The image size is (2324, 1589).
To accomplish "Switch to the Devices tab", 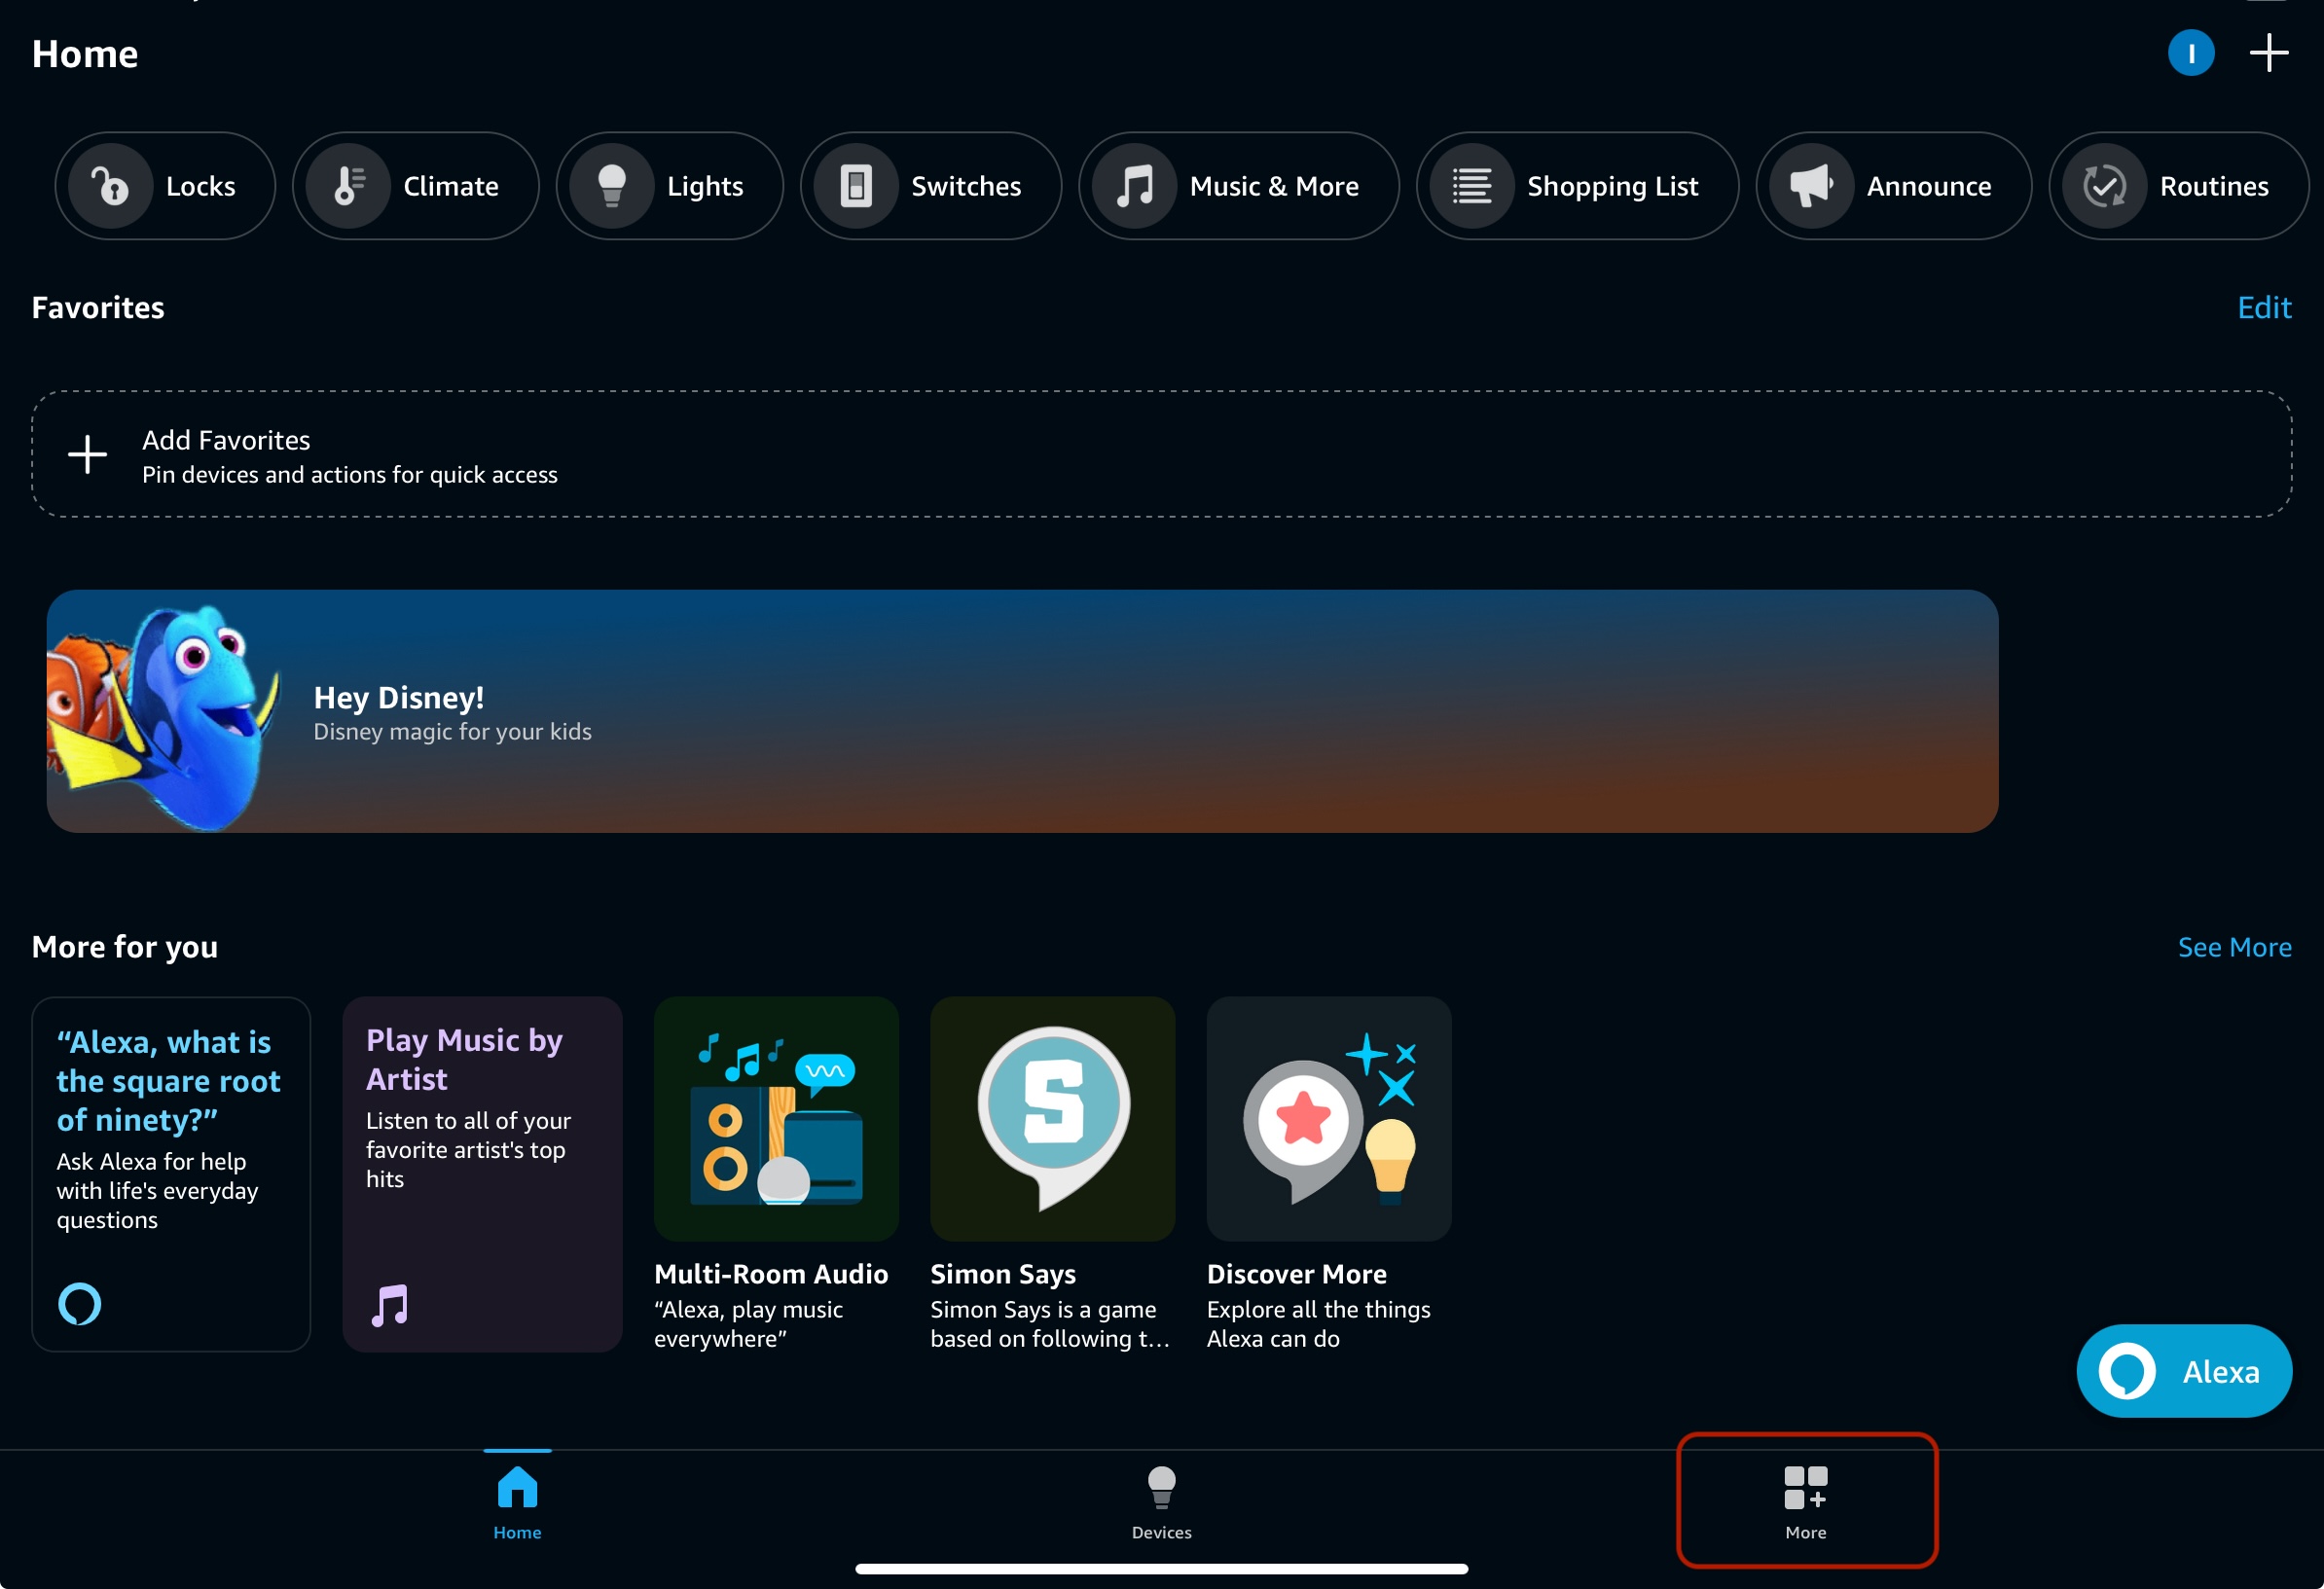I will 1161,1500.
